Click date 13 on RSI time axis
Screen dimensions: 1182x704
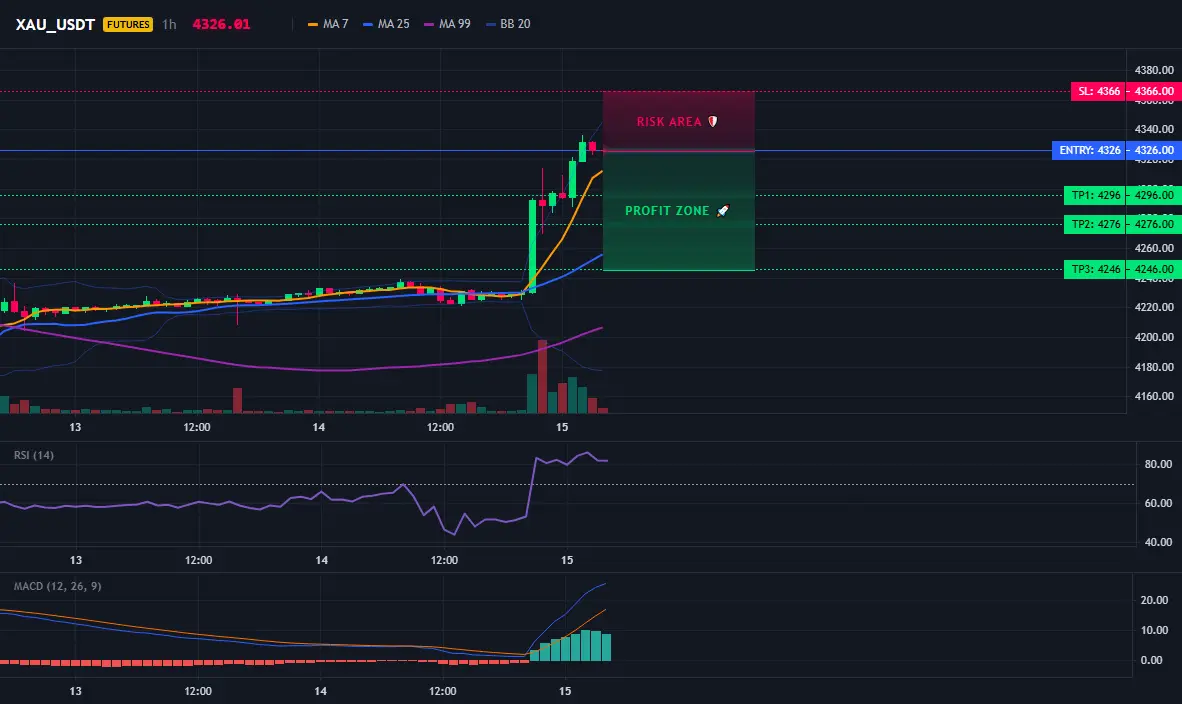coord(76,560)
